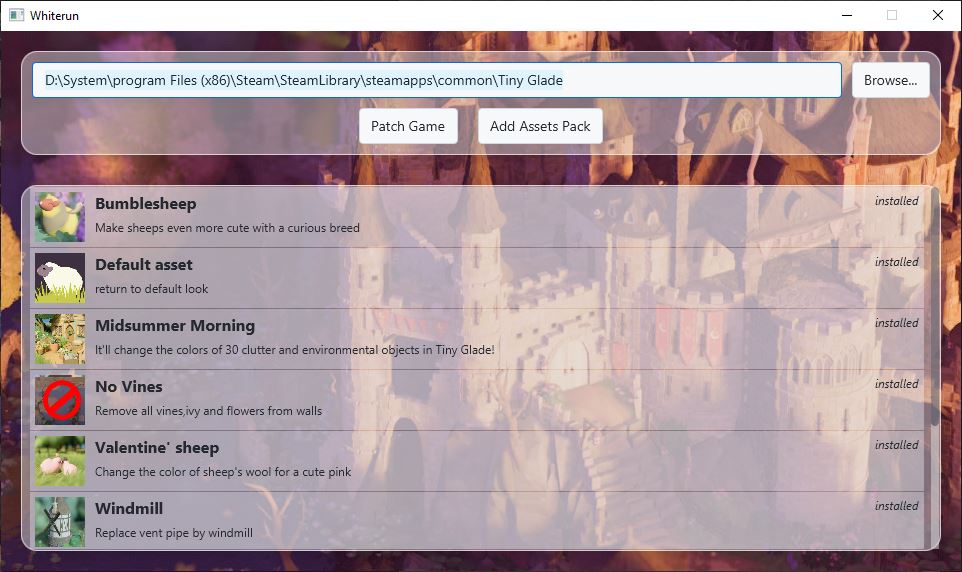
Task: Click the No Vines prohibition icon
Action: coord(60,400)
